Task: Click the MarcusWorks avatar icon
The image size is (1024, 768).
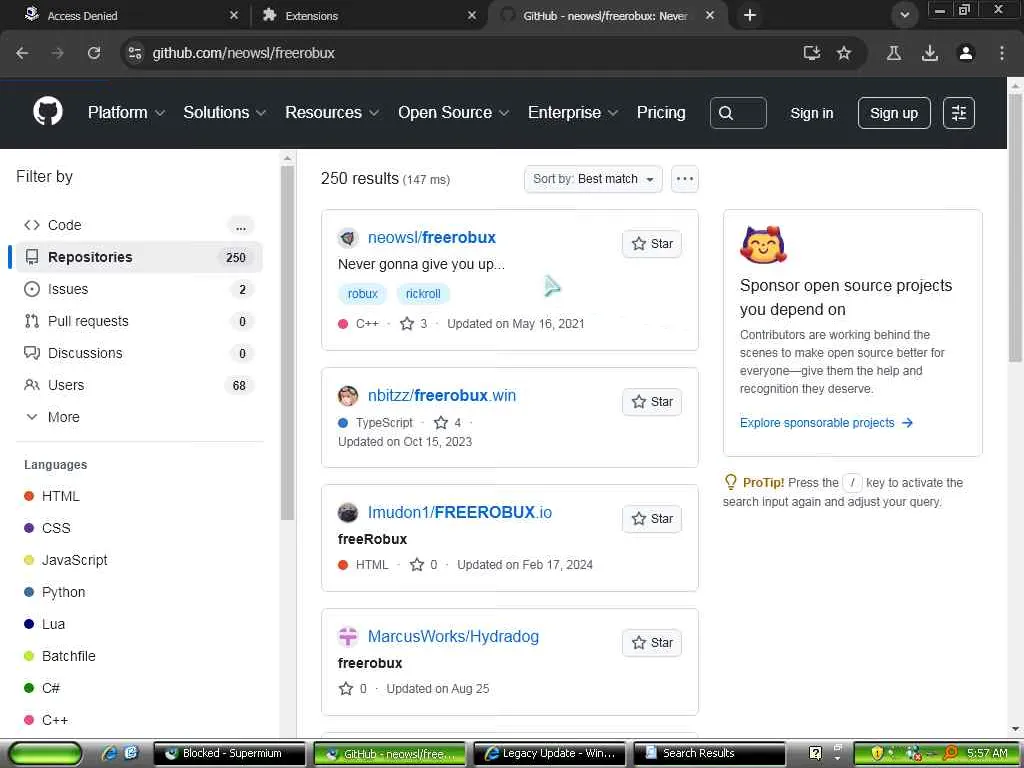Action: [348, 636]
